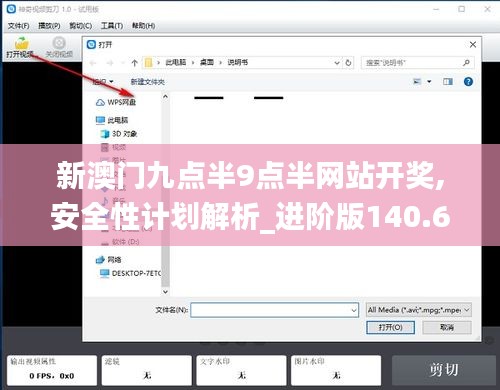Viewport: 500px width, 390px height.
Task: Expand the address bar history chevron
Action: (x=337, y=63)
